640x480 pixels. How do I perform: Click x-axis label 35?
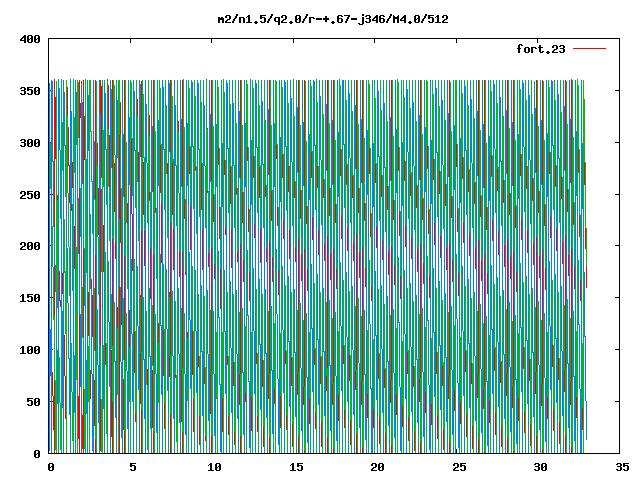622,467
